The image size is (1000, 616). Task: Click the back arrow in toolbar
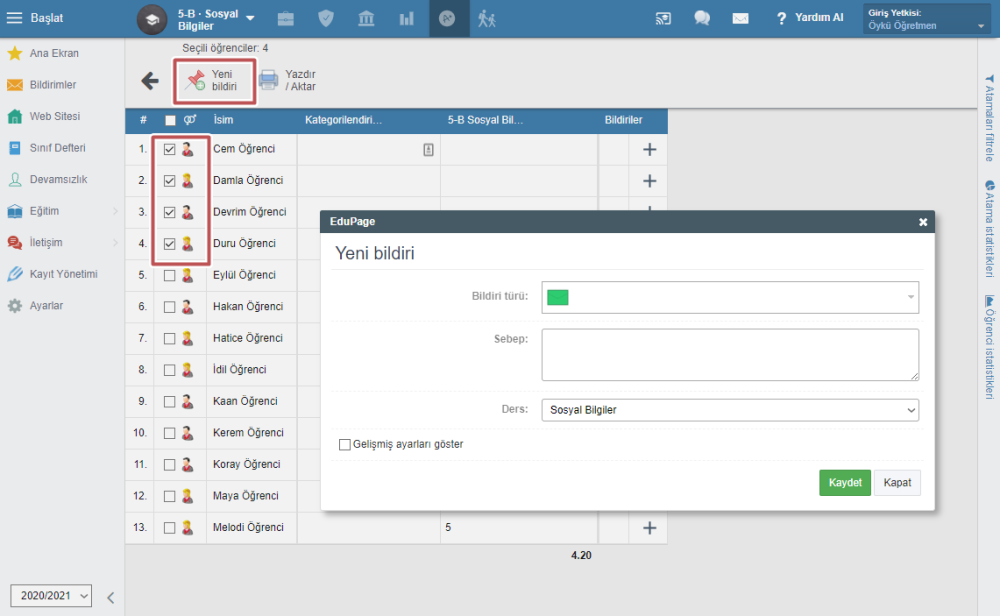pos(150,81)
